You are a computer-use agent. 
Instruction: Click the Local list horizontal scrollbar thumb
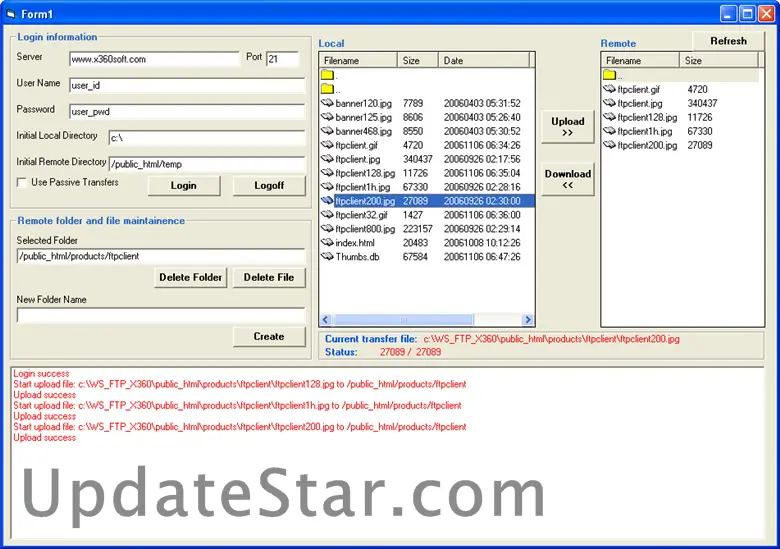[403, 320]
